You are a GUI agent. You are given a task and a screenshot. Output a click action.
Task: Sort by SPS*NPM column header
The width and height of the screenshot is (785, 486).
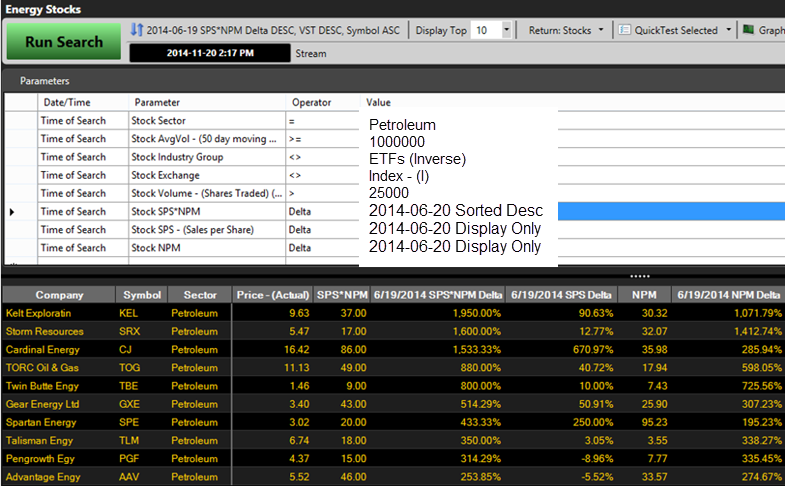(x=342, y=295)
